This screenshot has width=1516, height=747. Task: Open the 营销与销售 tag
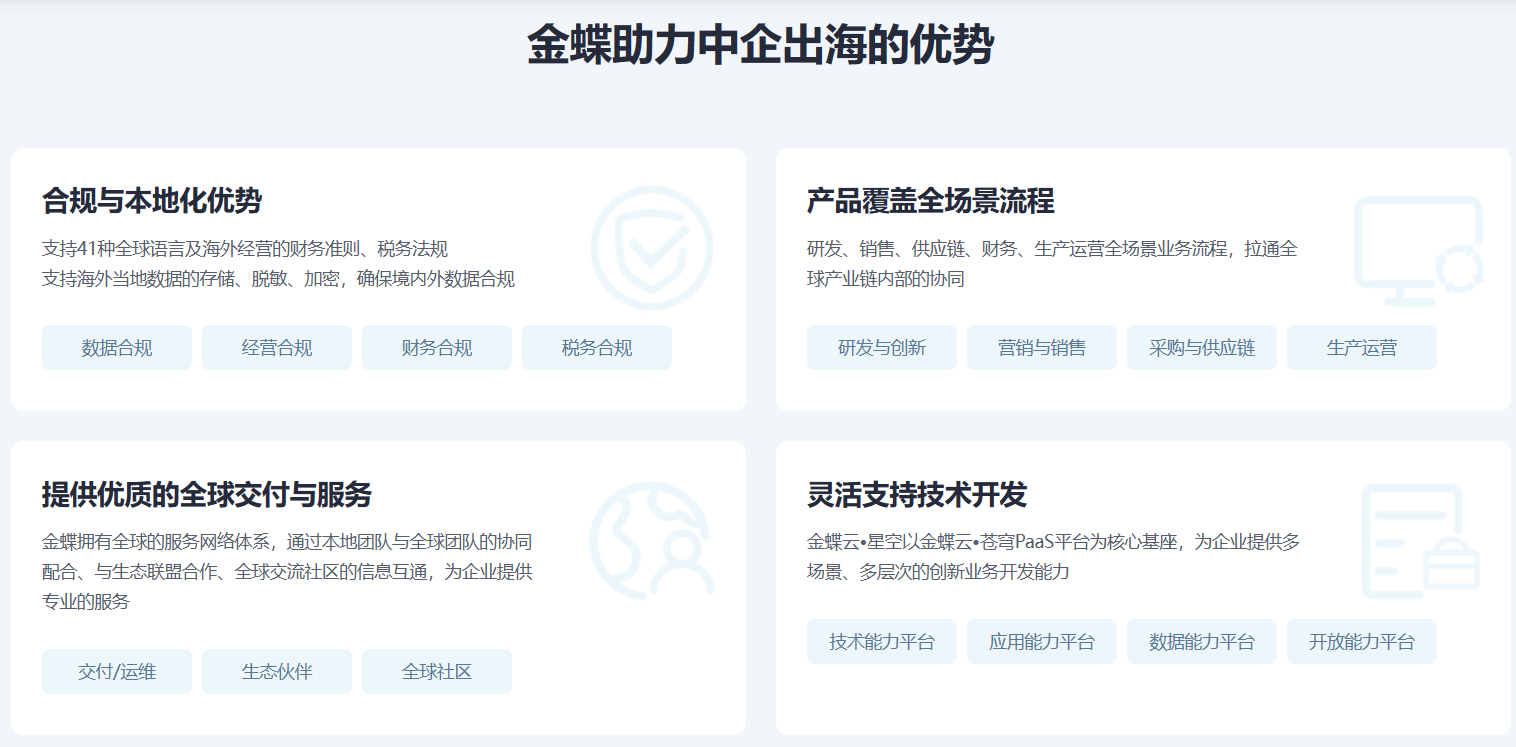(x=1042, y=348)
